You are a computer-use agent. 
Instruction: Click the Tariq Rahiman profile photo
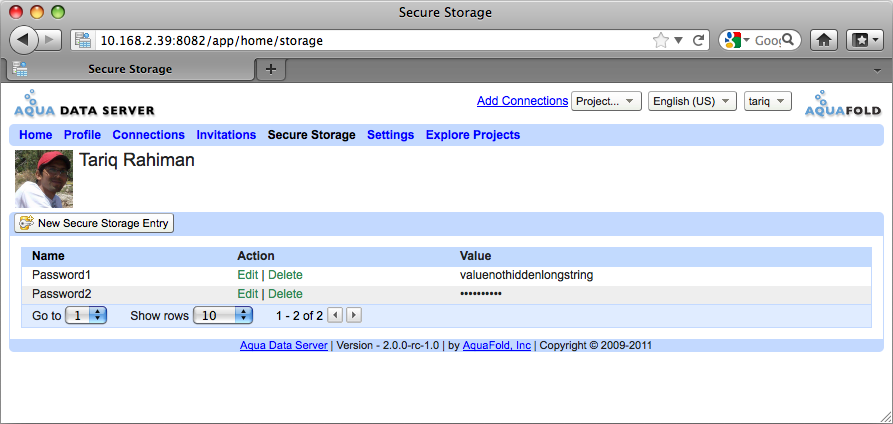click(x=44, y=179)
